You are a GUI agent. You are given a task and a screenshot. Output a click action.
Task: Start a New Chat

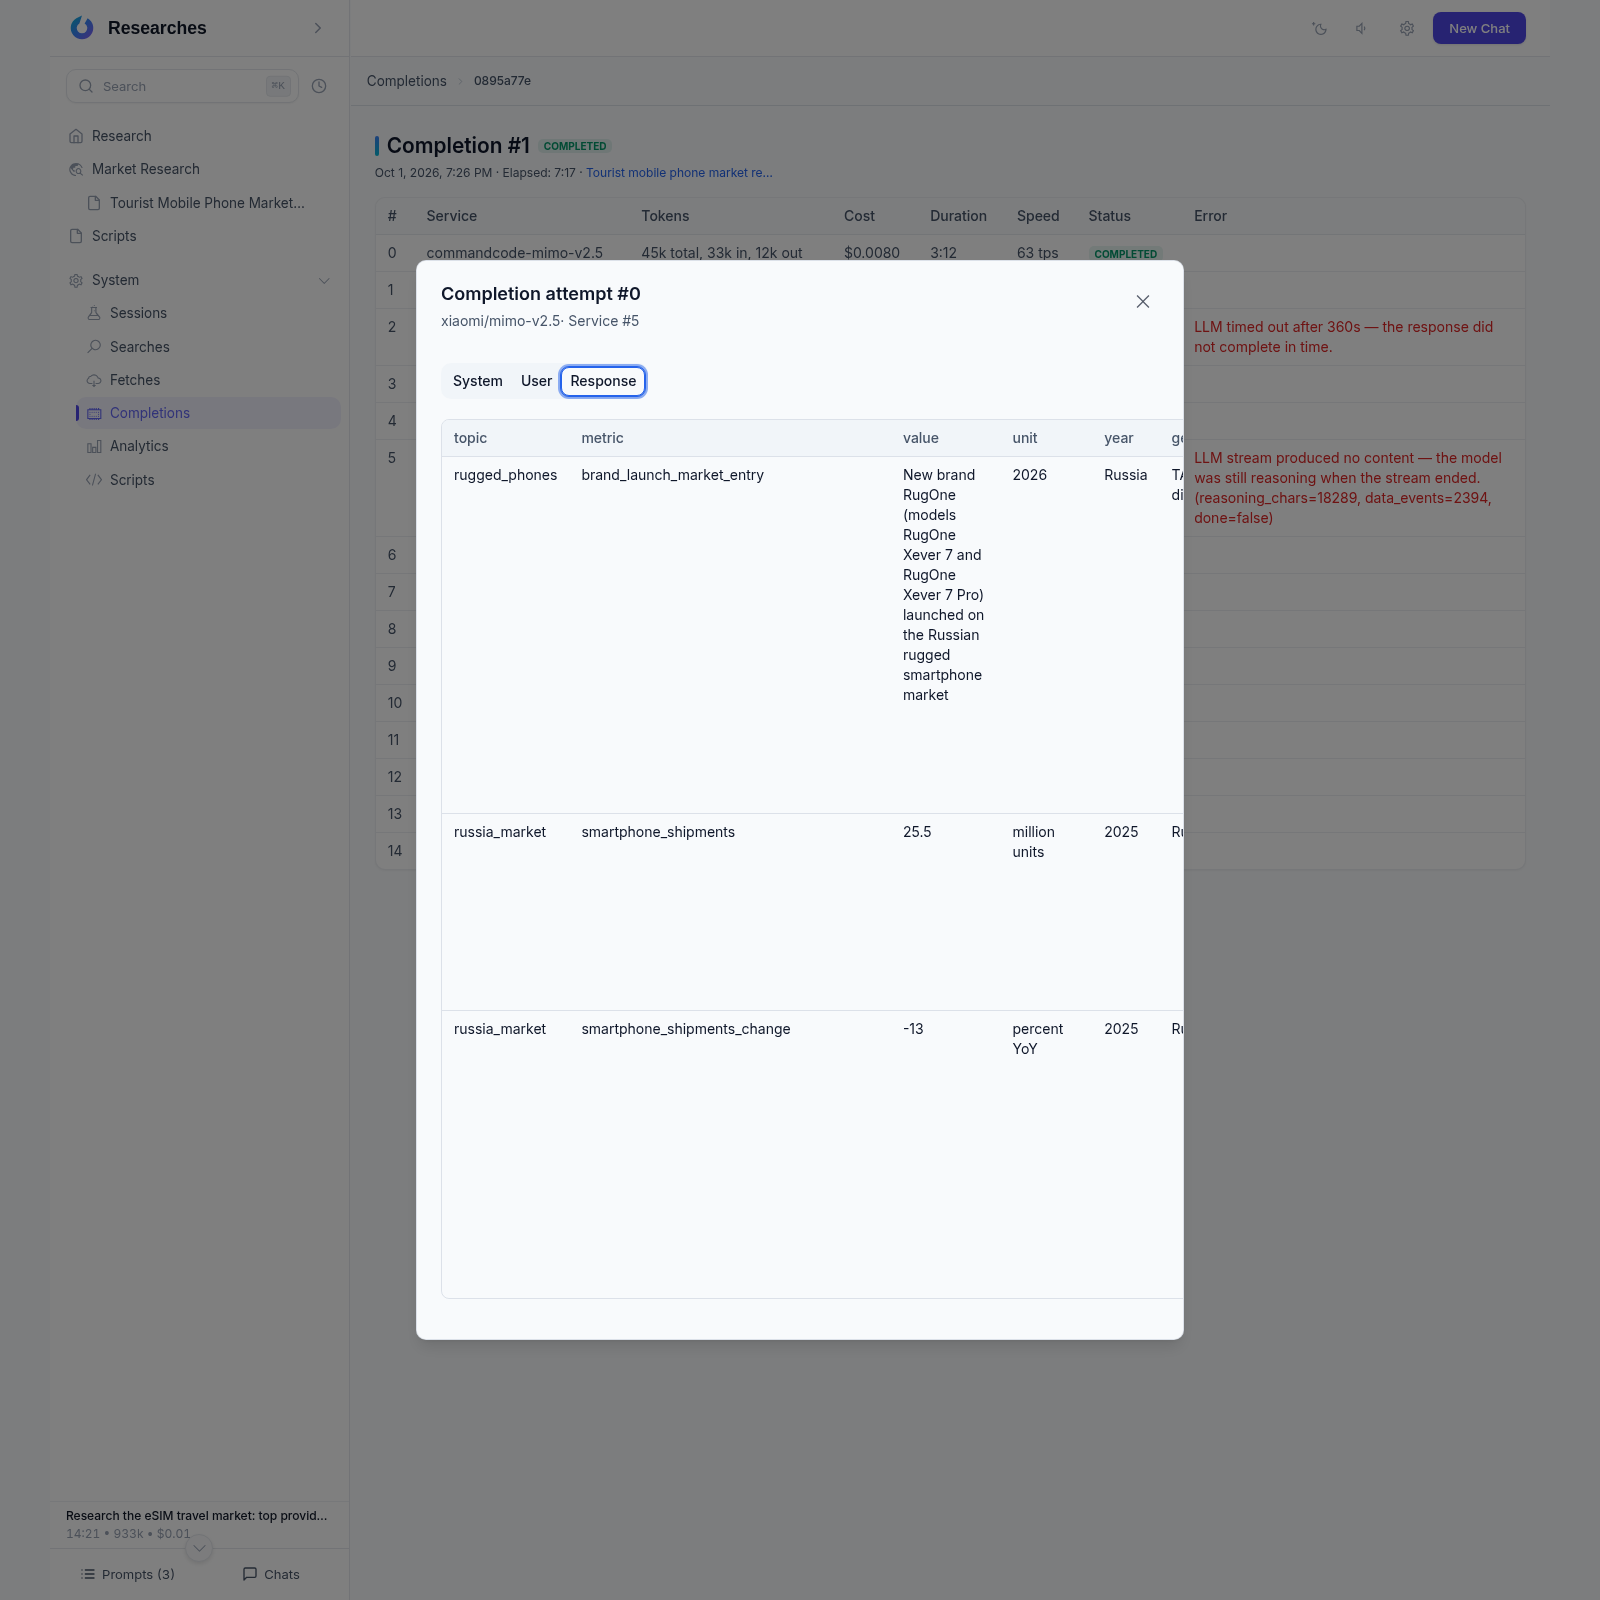tap(1479, 28)
